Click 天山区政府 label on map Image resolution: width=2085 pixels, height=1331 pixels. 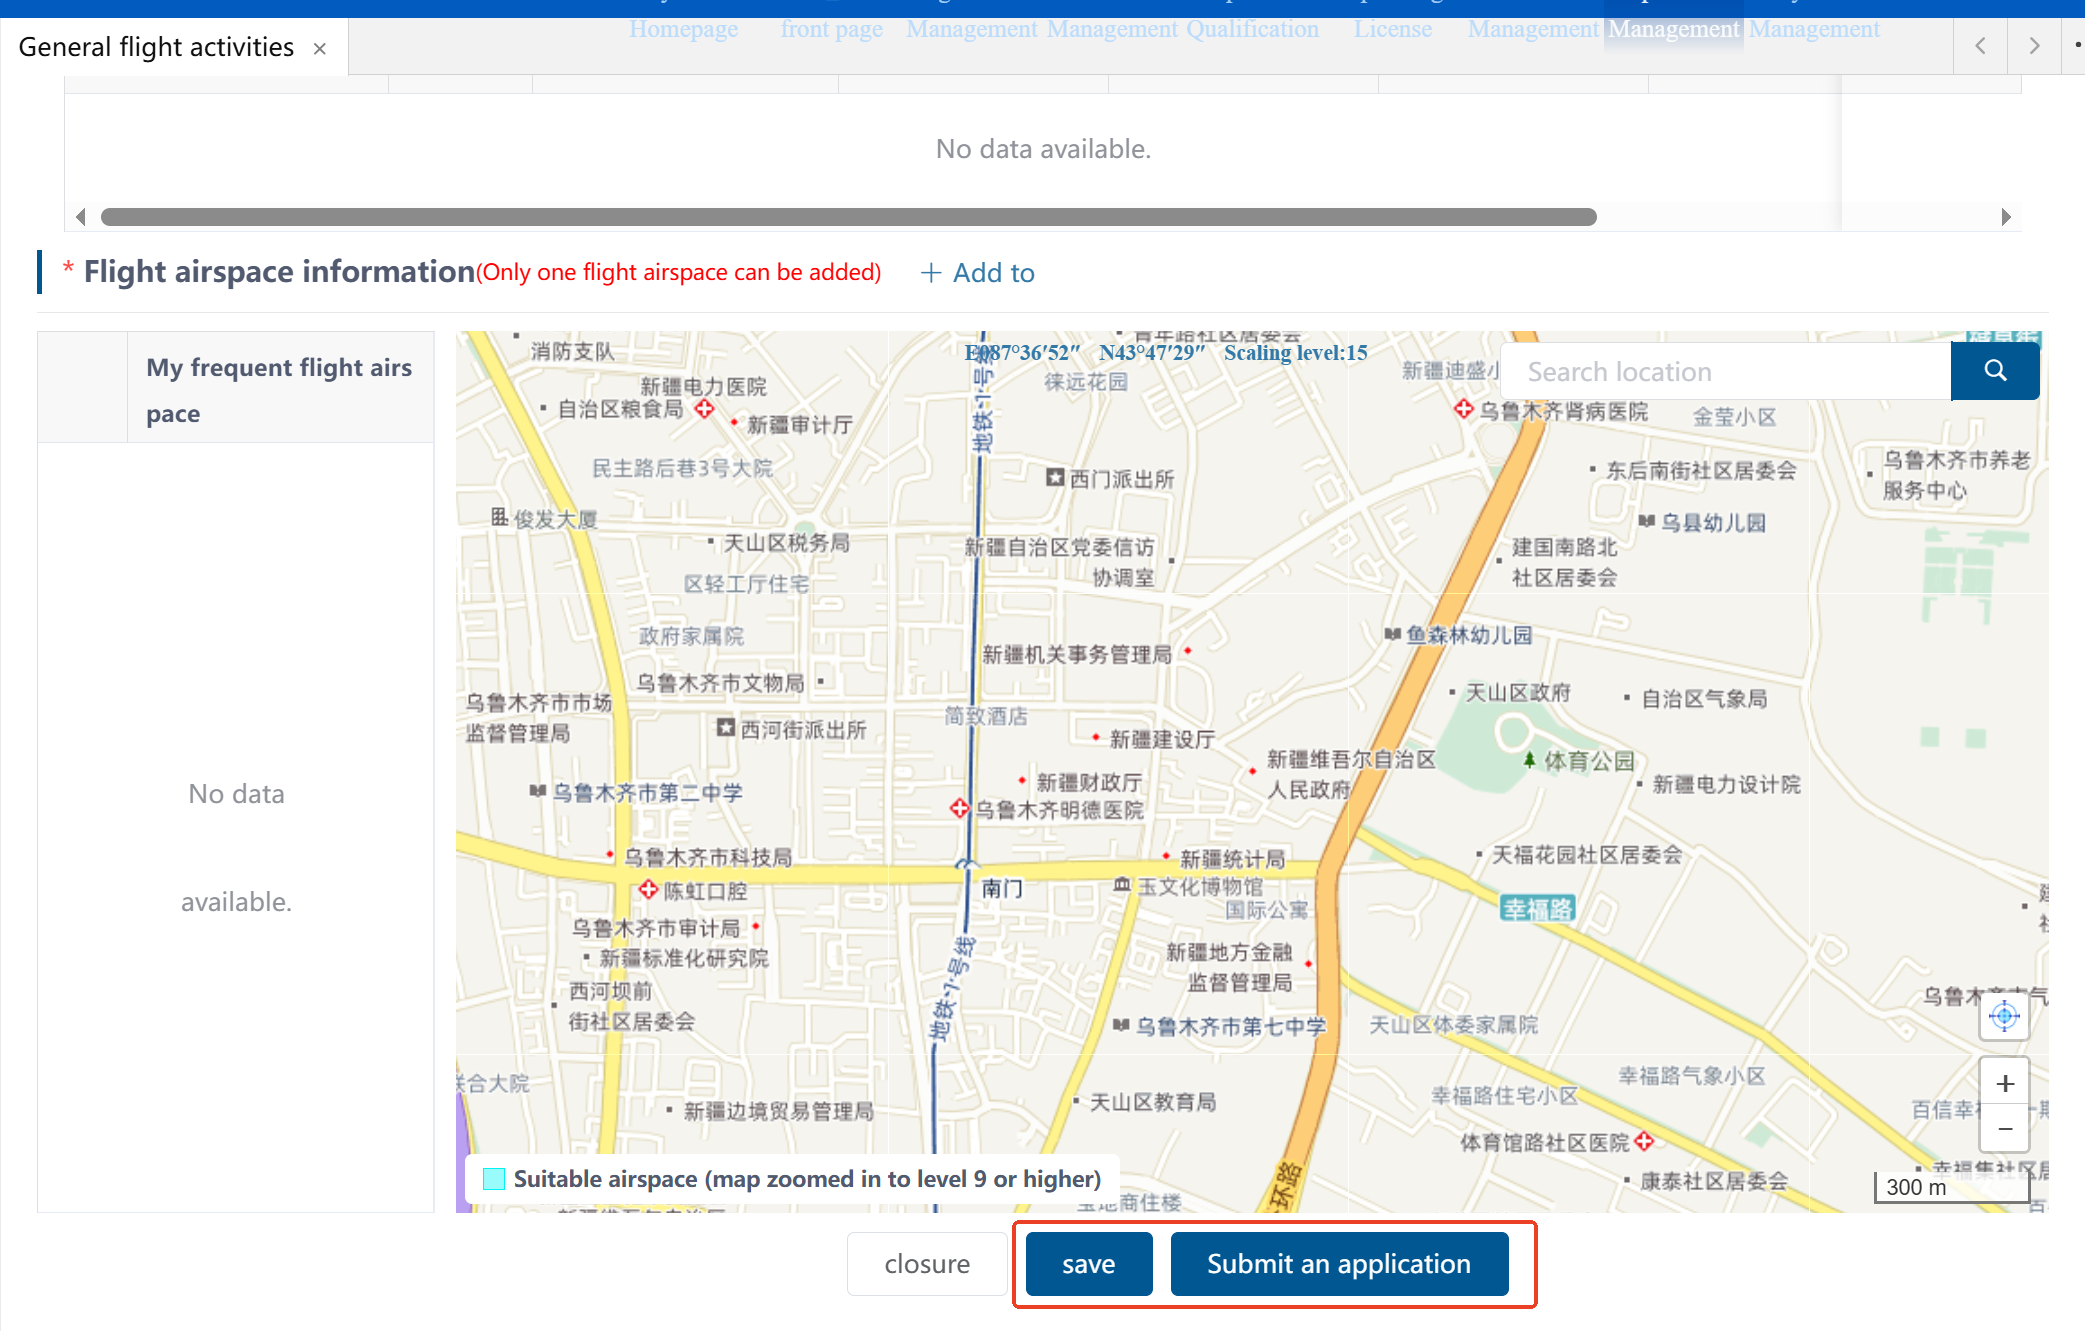click(x=1518, y=692)
